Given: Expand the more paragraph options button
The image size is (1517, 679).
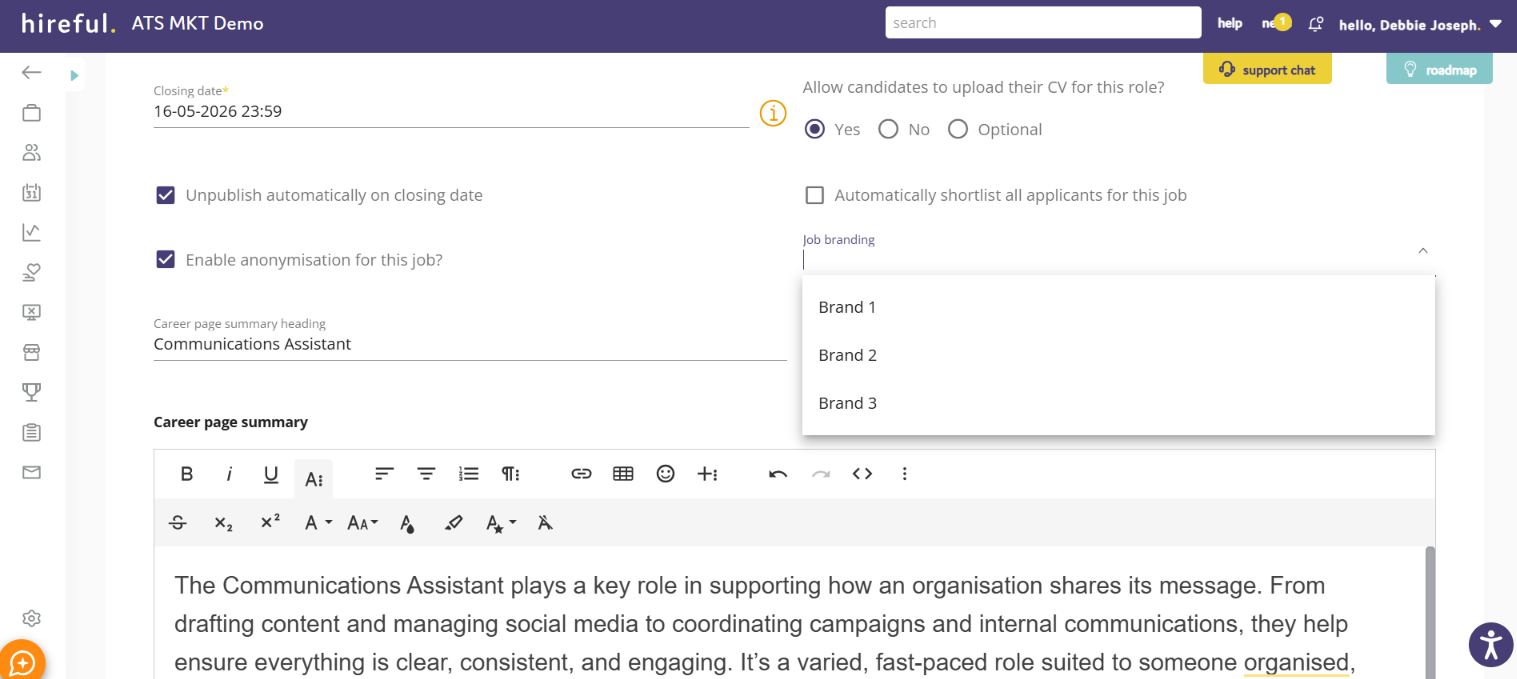Looking at the screenshot, I should (510, 474).
